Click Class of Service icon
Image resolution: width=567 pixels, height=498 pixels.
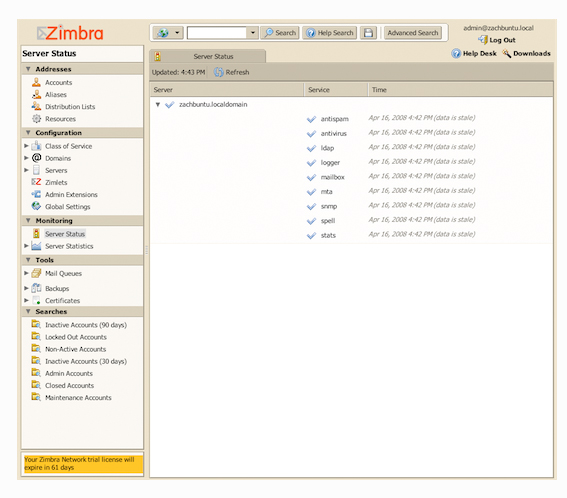click(x=36, y=146)
